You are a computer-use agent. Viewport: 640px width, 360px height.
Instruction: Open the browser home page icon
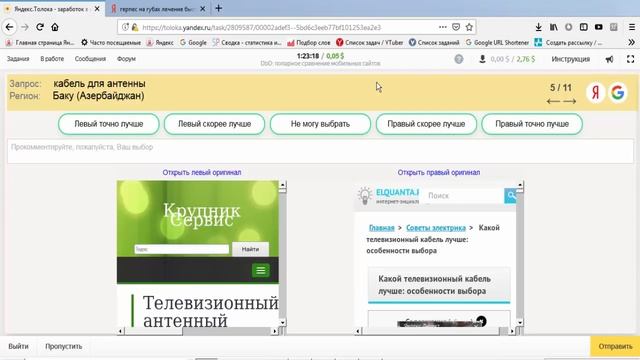[55, 27]
